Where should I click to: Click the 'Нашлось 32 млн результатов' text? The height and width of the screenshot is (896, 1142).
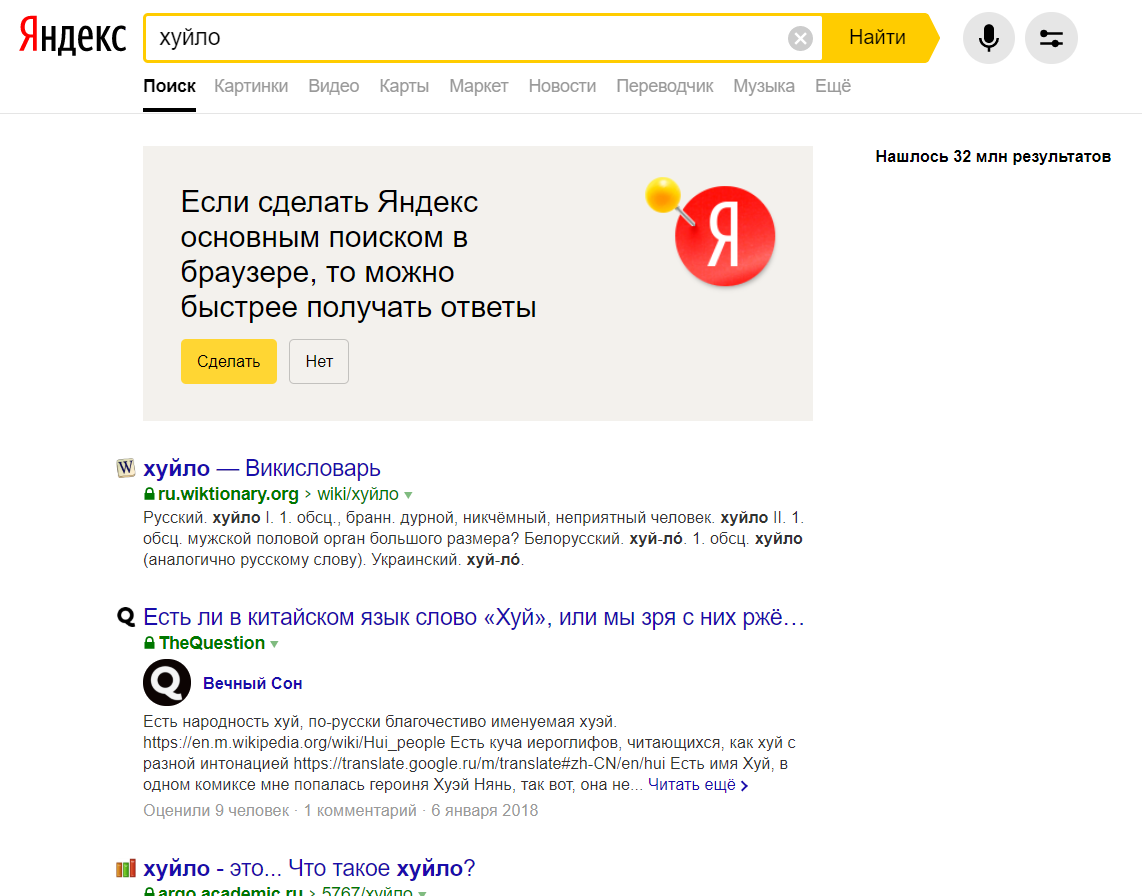tap(993, 157)
